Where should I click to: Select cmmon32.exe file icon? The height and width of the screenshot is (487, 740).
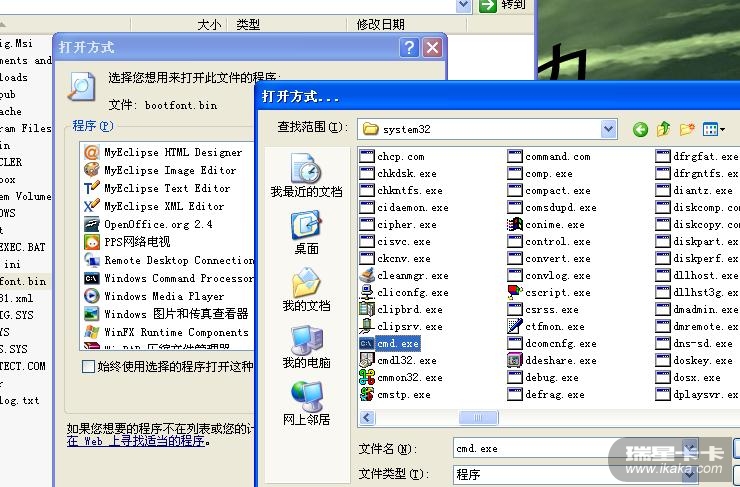click(x=367, y=377)
